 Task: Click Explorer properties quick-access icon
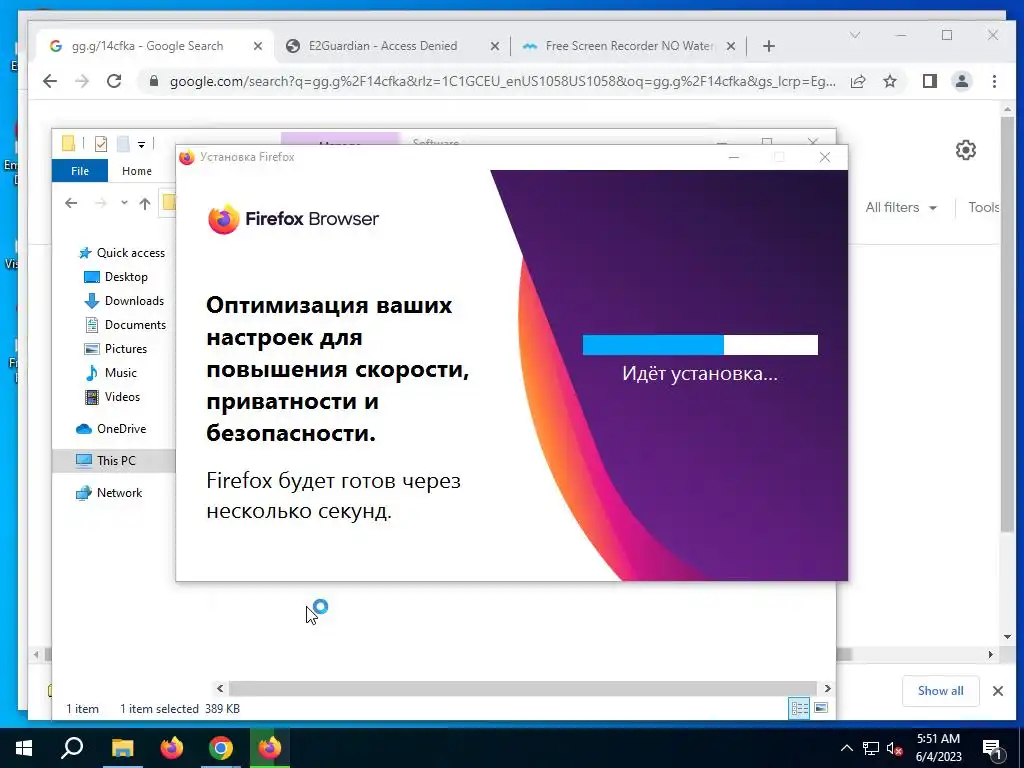pyautogui.click(x=101, y=144)
